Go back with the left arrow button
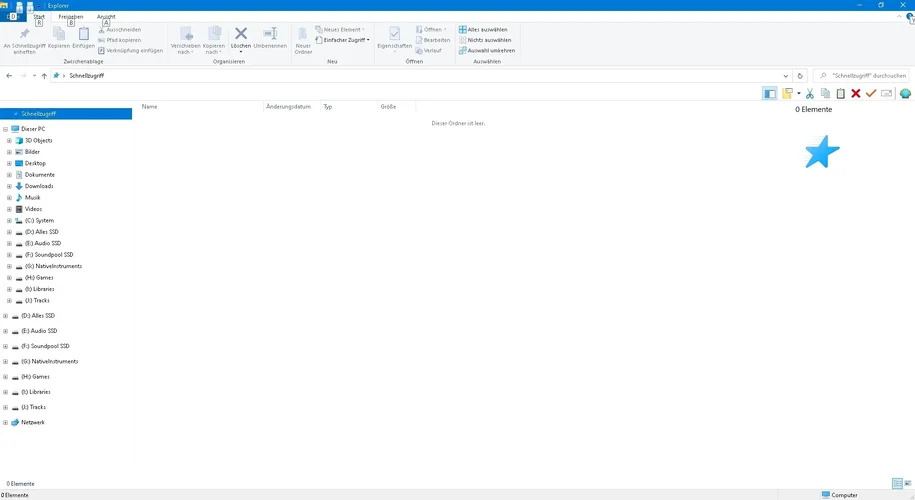Image resolution: width=915 pixels, height=500 pixels. [9, 75]
